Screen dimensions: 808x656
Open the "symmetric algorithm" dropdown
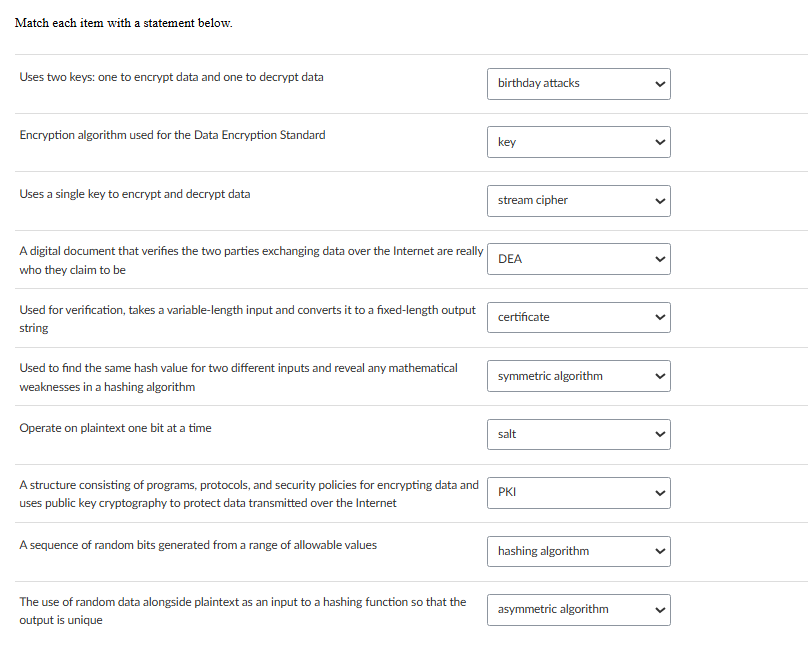click(x=578, y=376)
